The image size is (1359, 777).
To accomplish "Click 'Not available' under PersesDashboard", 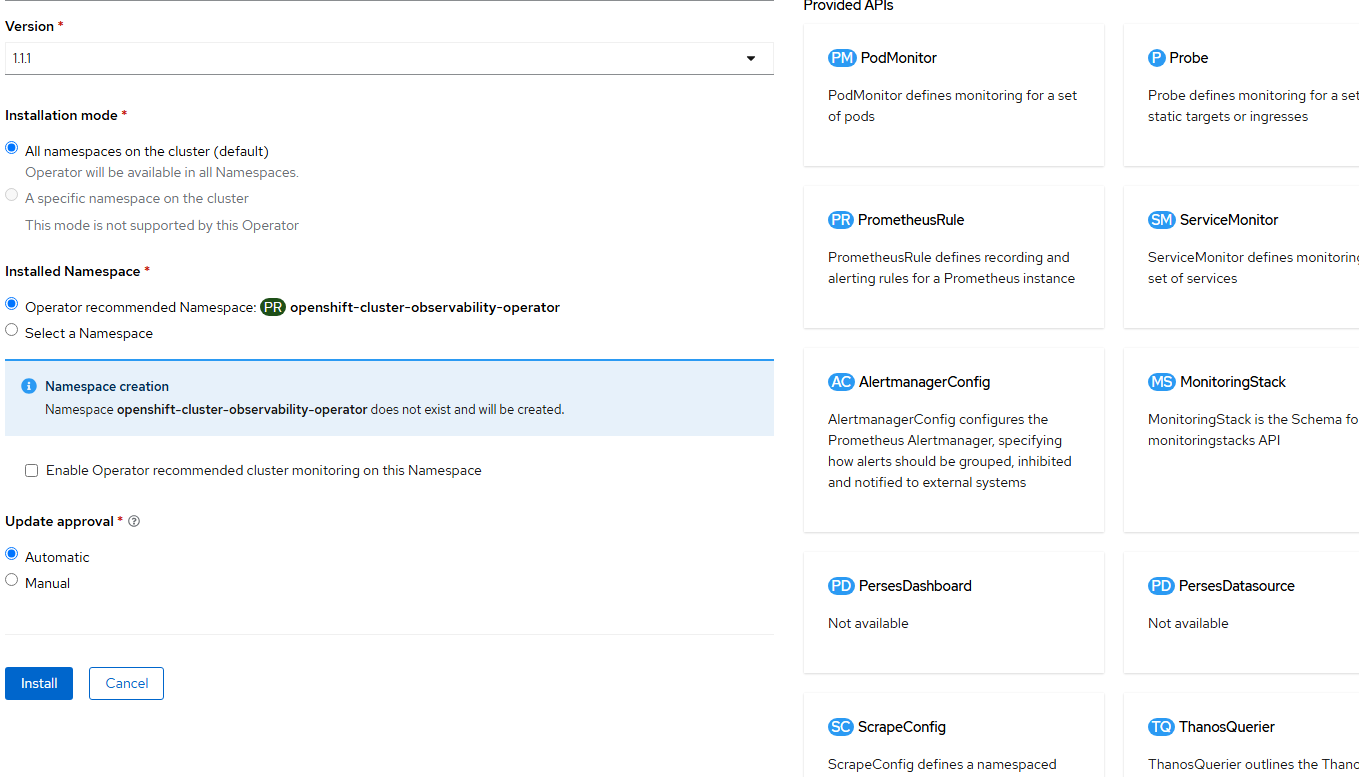I will [868, 623].
